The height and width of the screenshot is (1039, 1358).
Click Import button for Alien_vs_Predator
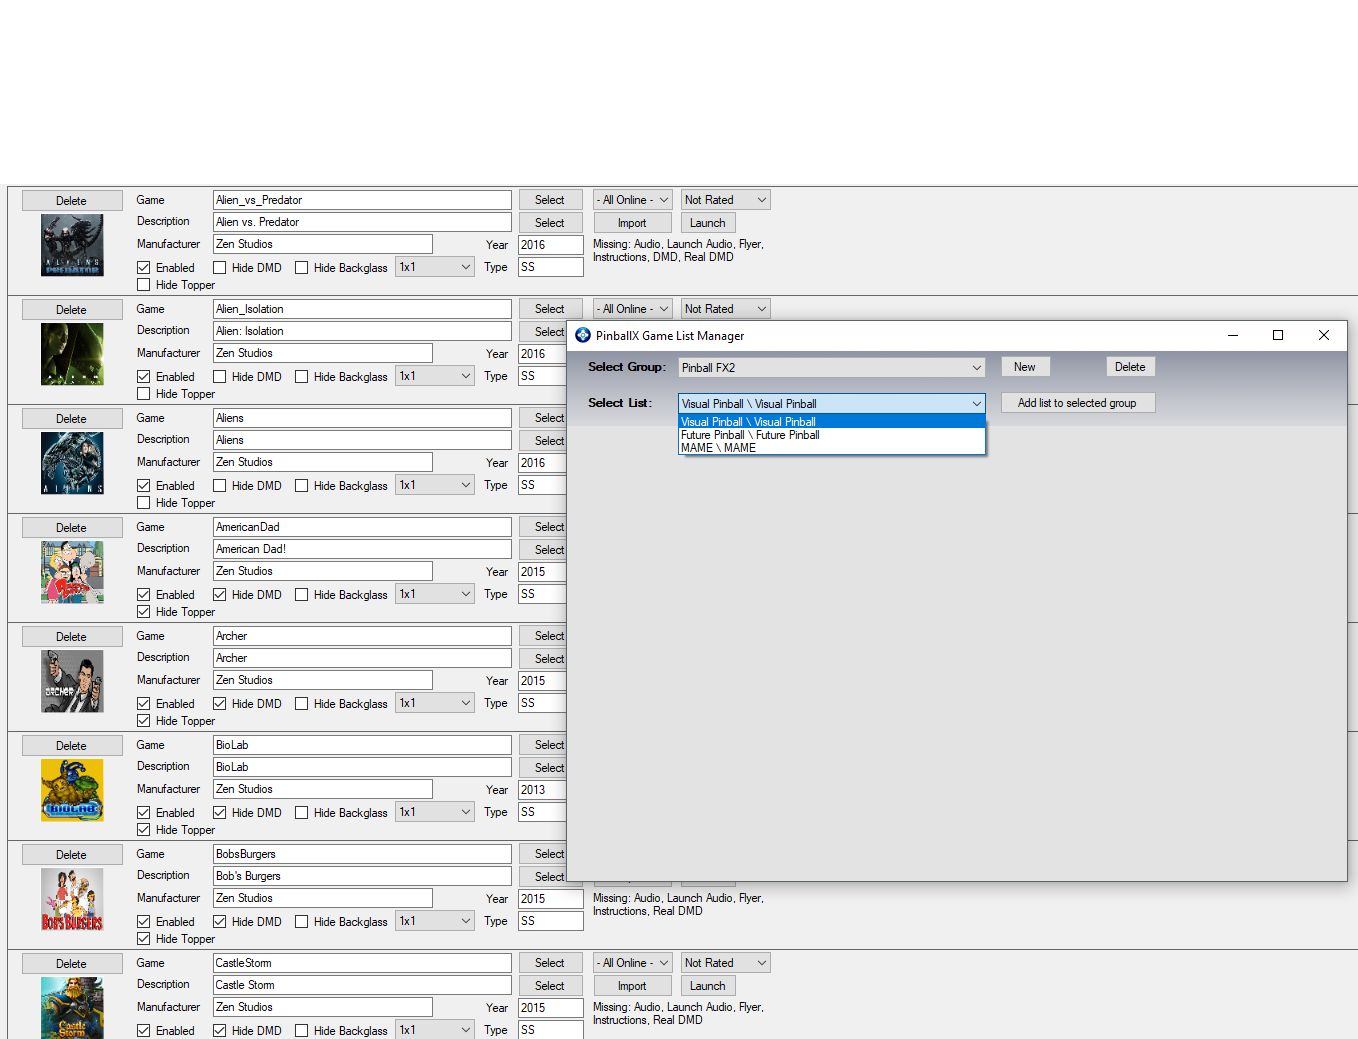(x=632, y=223)
